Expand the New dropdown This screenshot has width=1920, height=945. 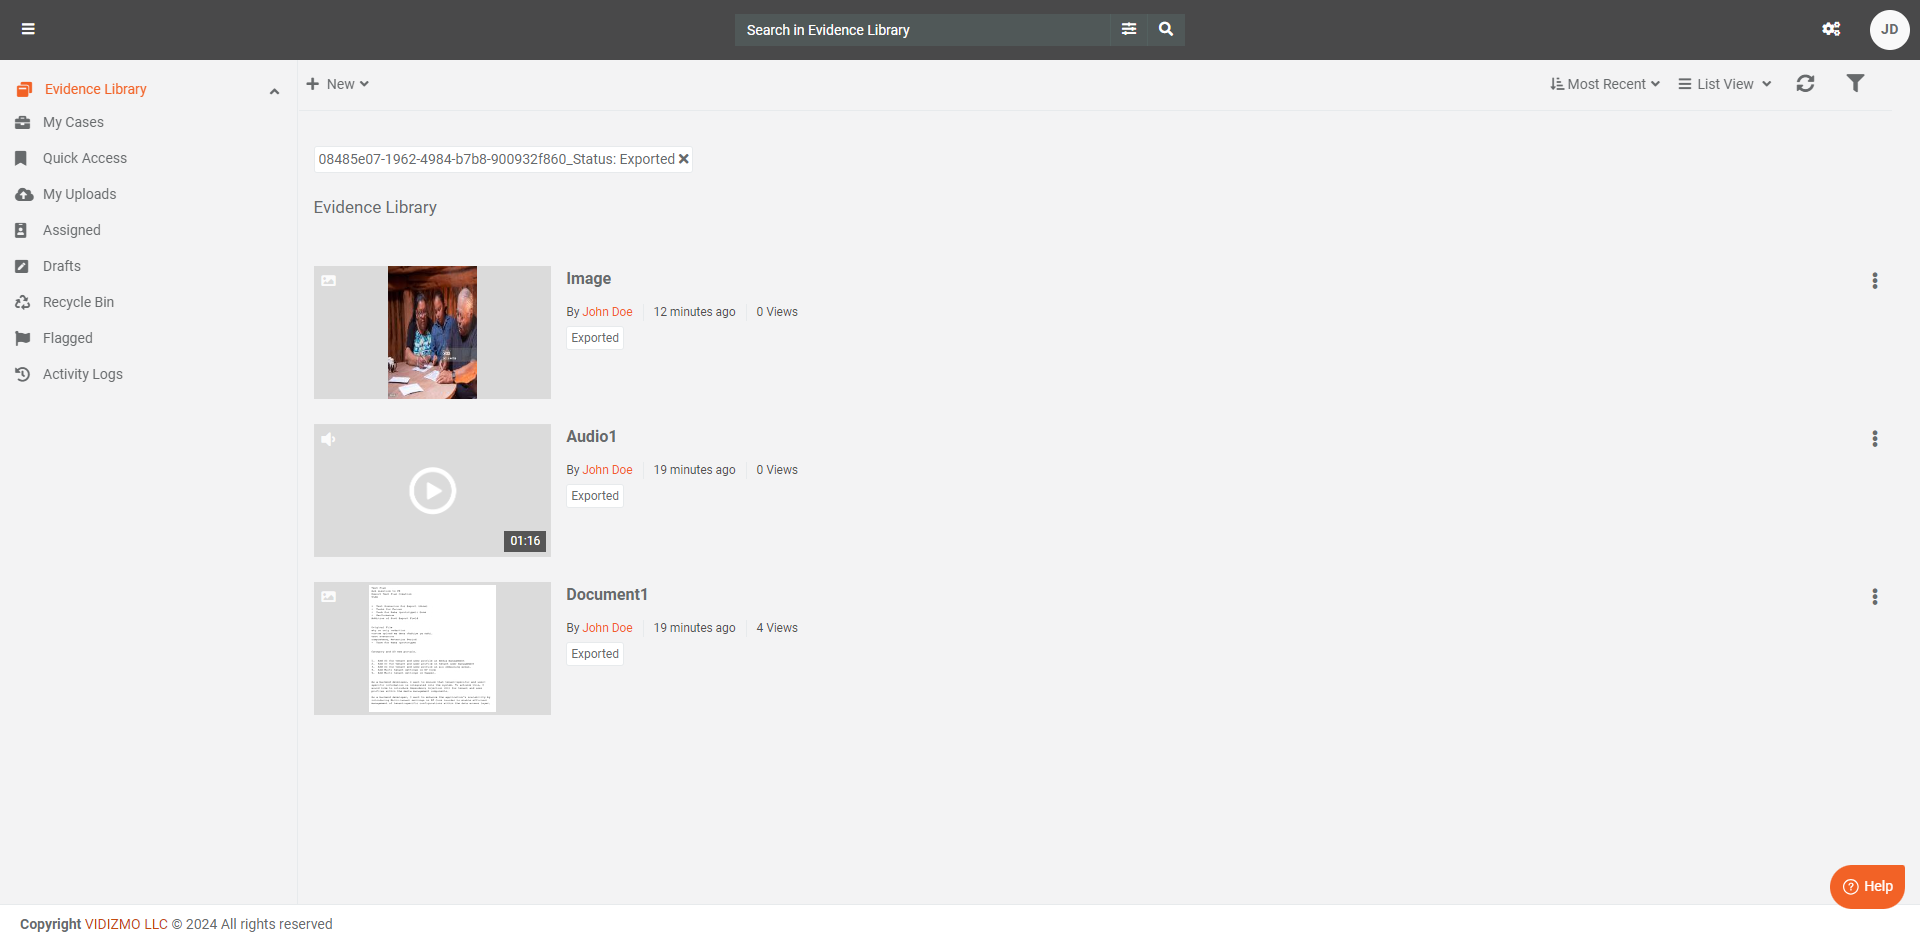(x=338, y=84)
